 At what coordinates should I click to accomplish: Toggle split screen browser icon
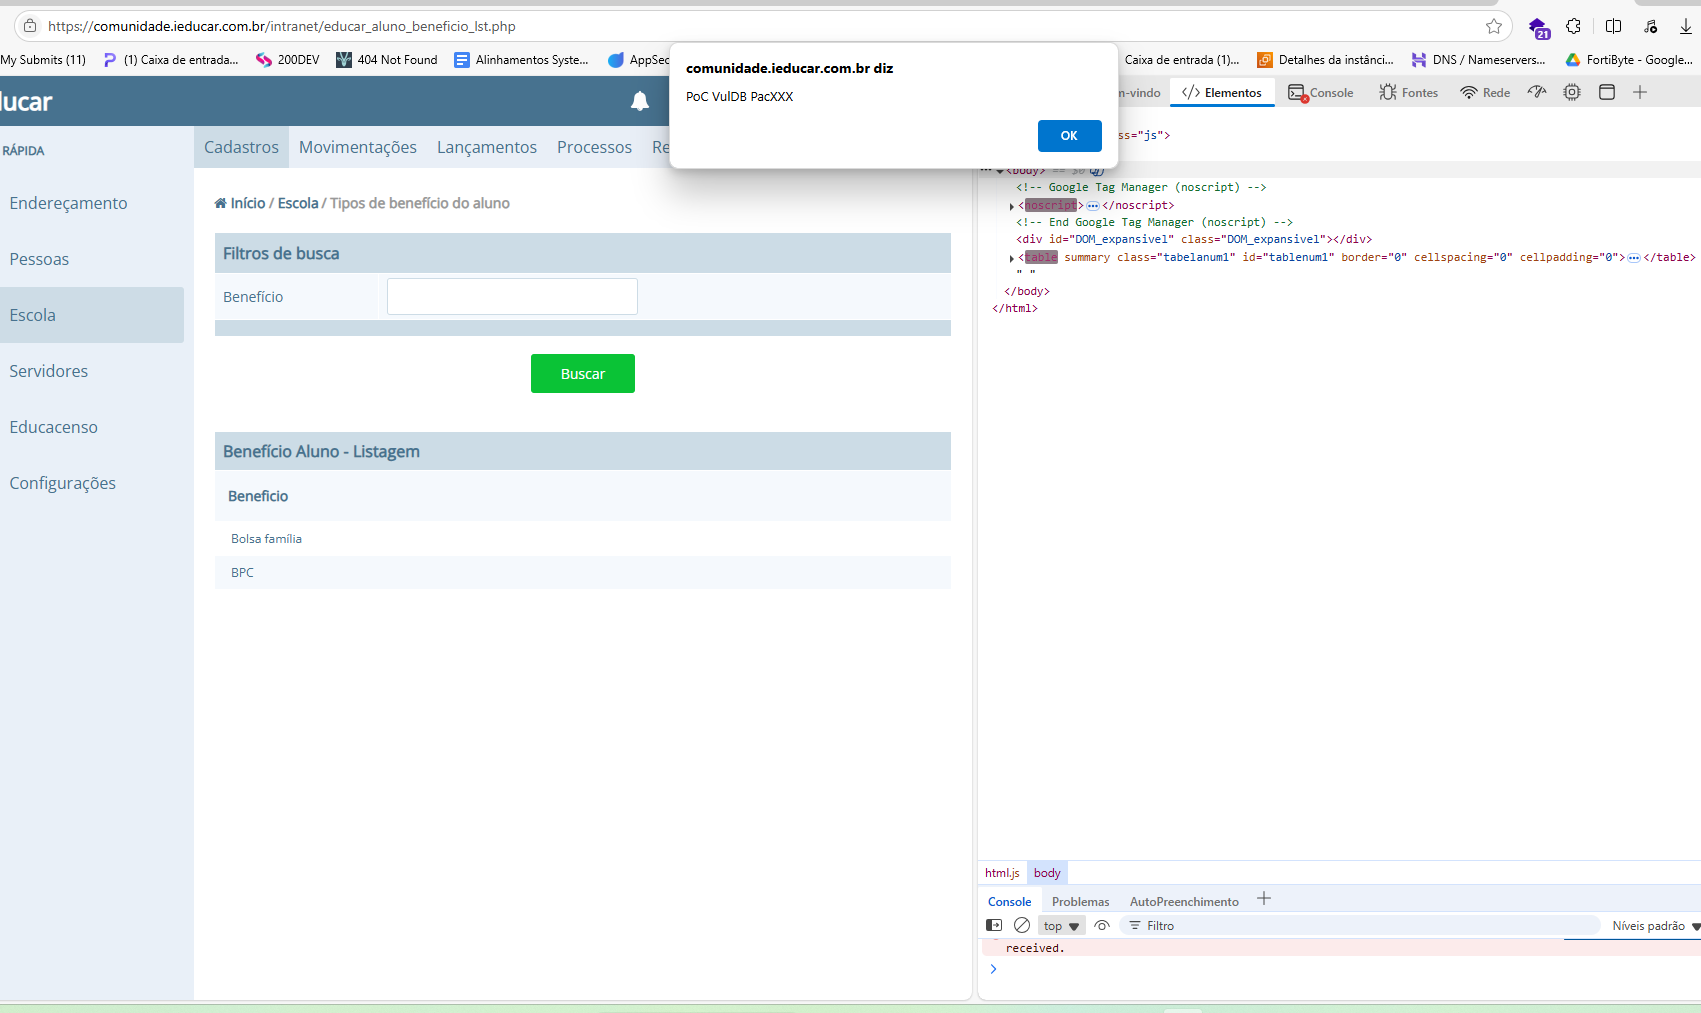(x=1613, y=26)
